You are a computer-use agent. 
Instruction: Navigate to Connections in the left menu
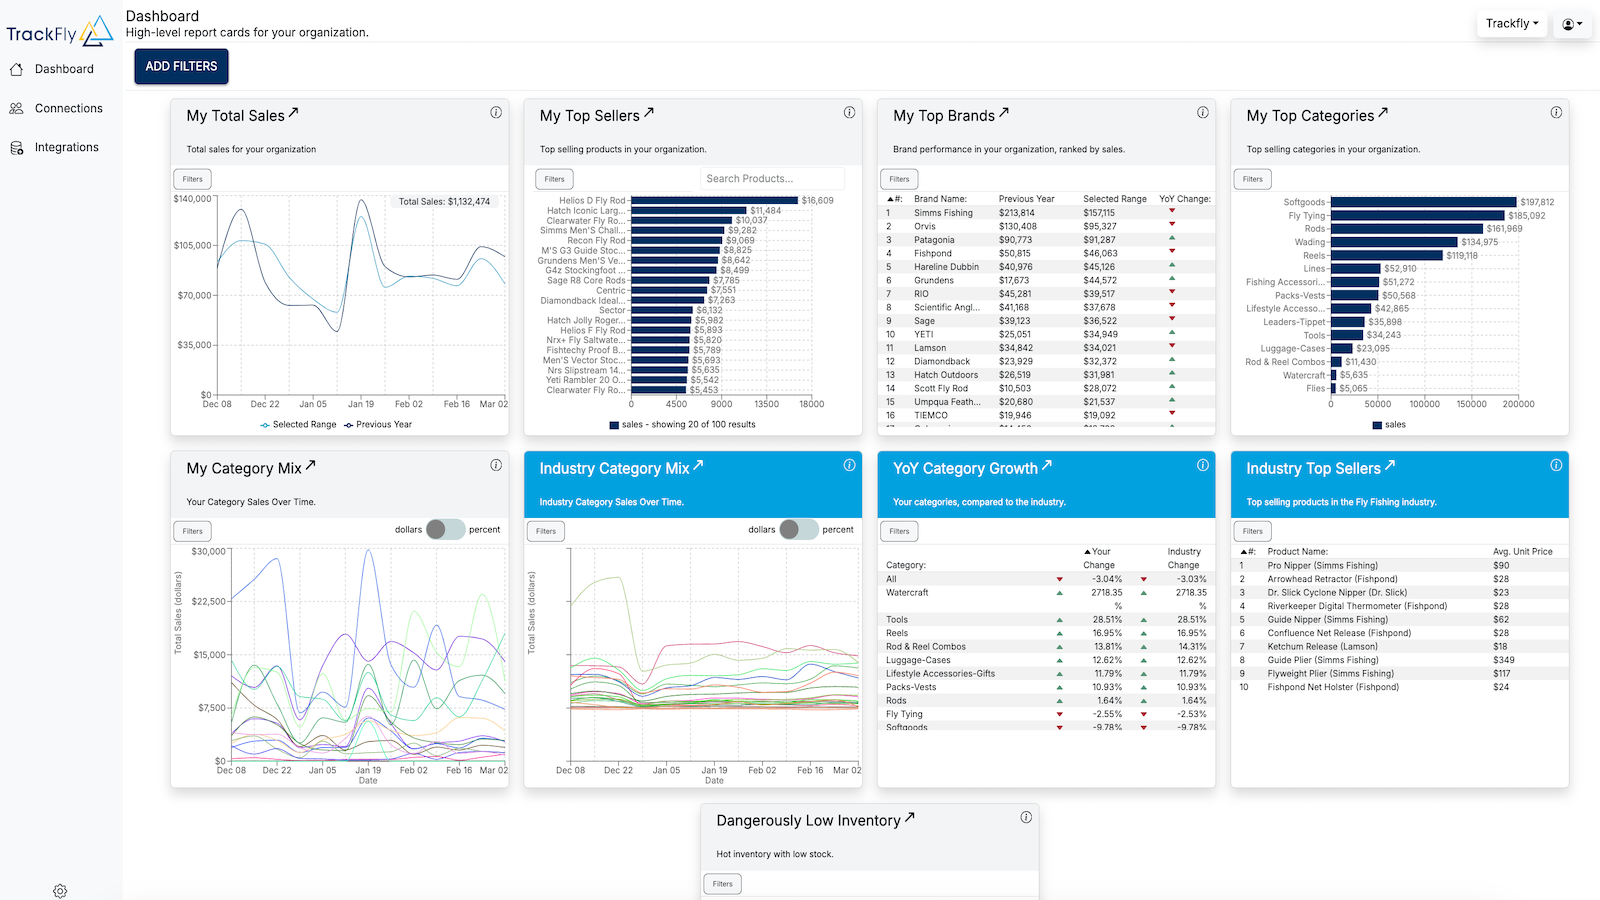point(68,108)
